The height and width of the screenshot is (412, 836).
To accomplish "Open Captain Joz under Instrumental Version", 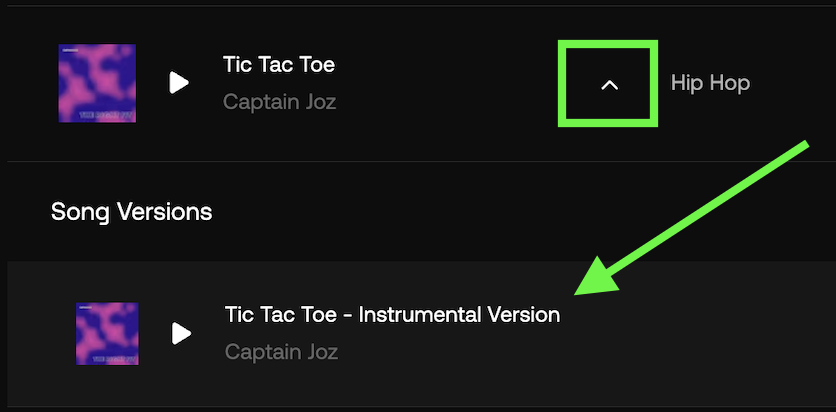I will click(282, 352).
